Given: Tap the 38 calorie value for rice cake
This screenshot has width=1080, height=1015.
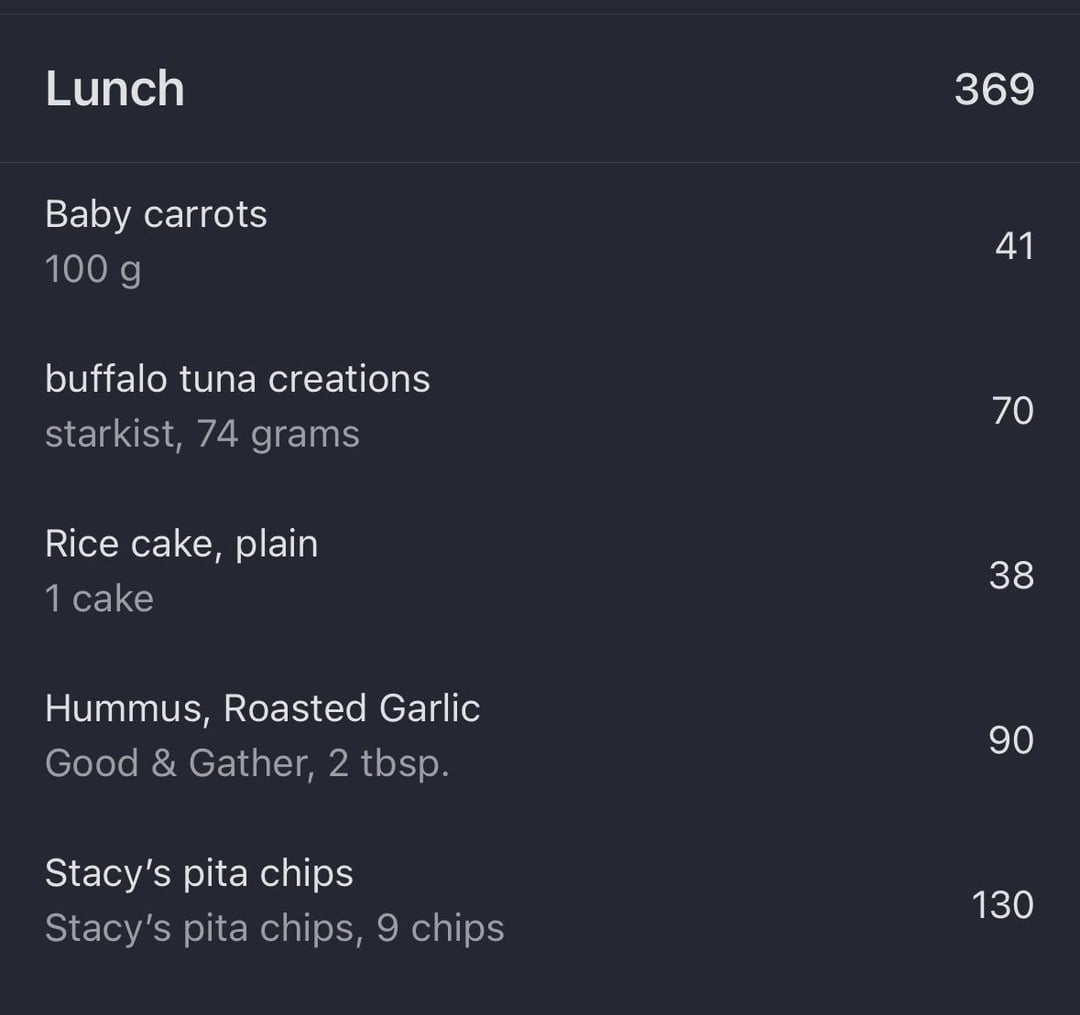Looking at the screenshot, I should pyautogui.click(x=1011, y=575).
